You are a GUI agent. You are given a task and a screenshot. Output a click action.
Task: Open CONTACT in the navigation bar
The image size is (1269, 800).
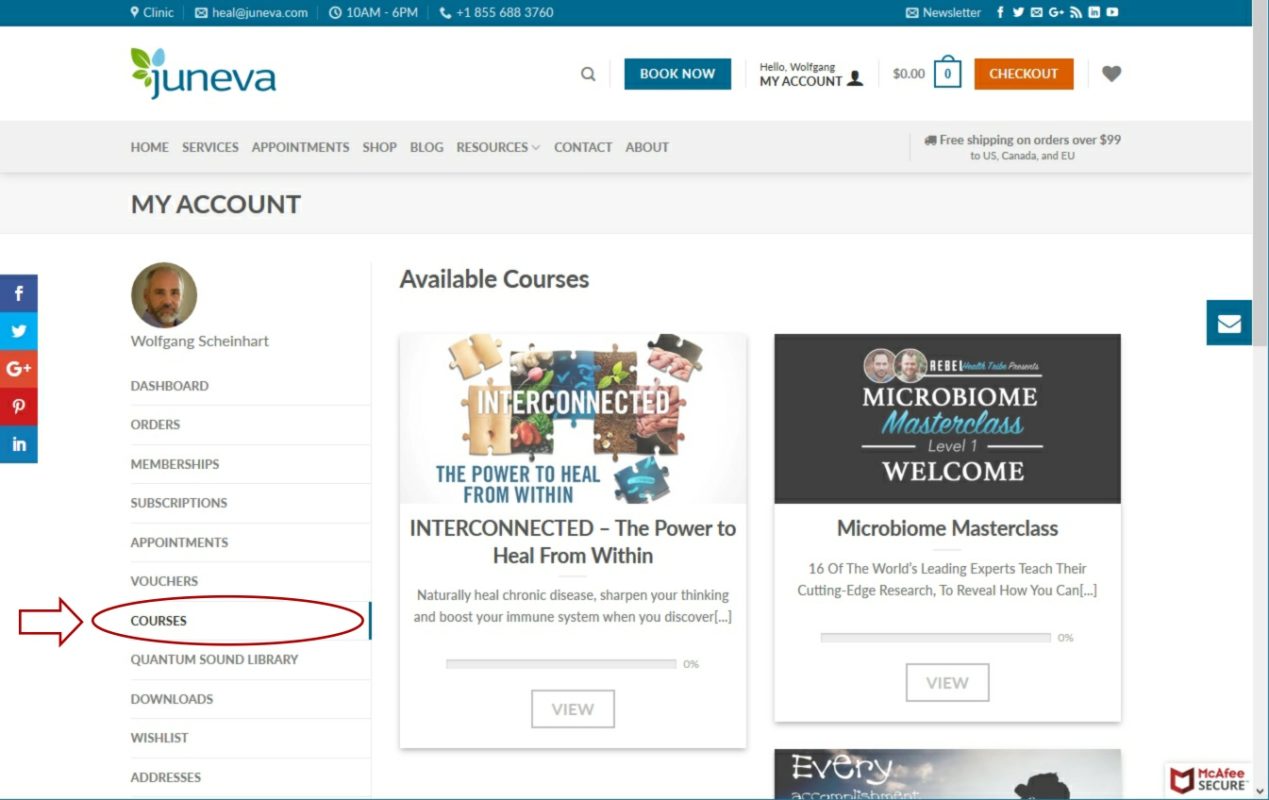coord(583,147)
